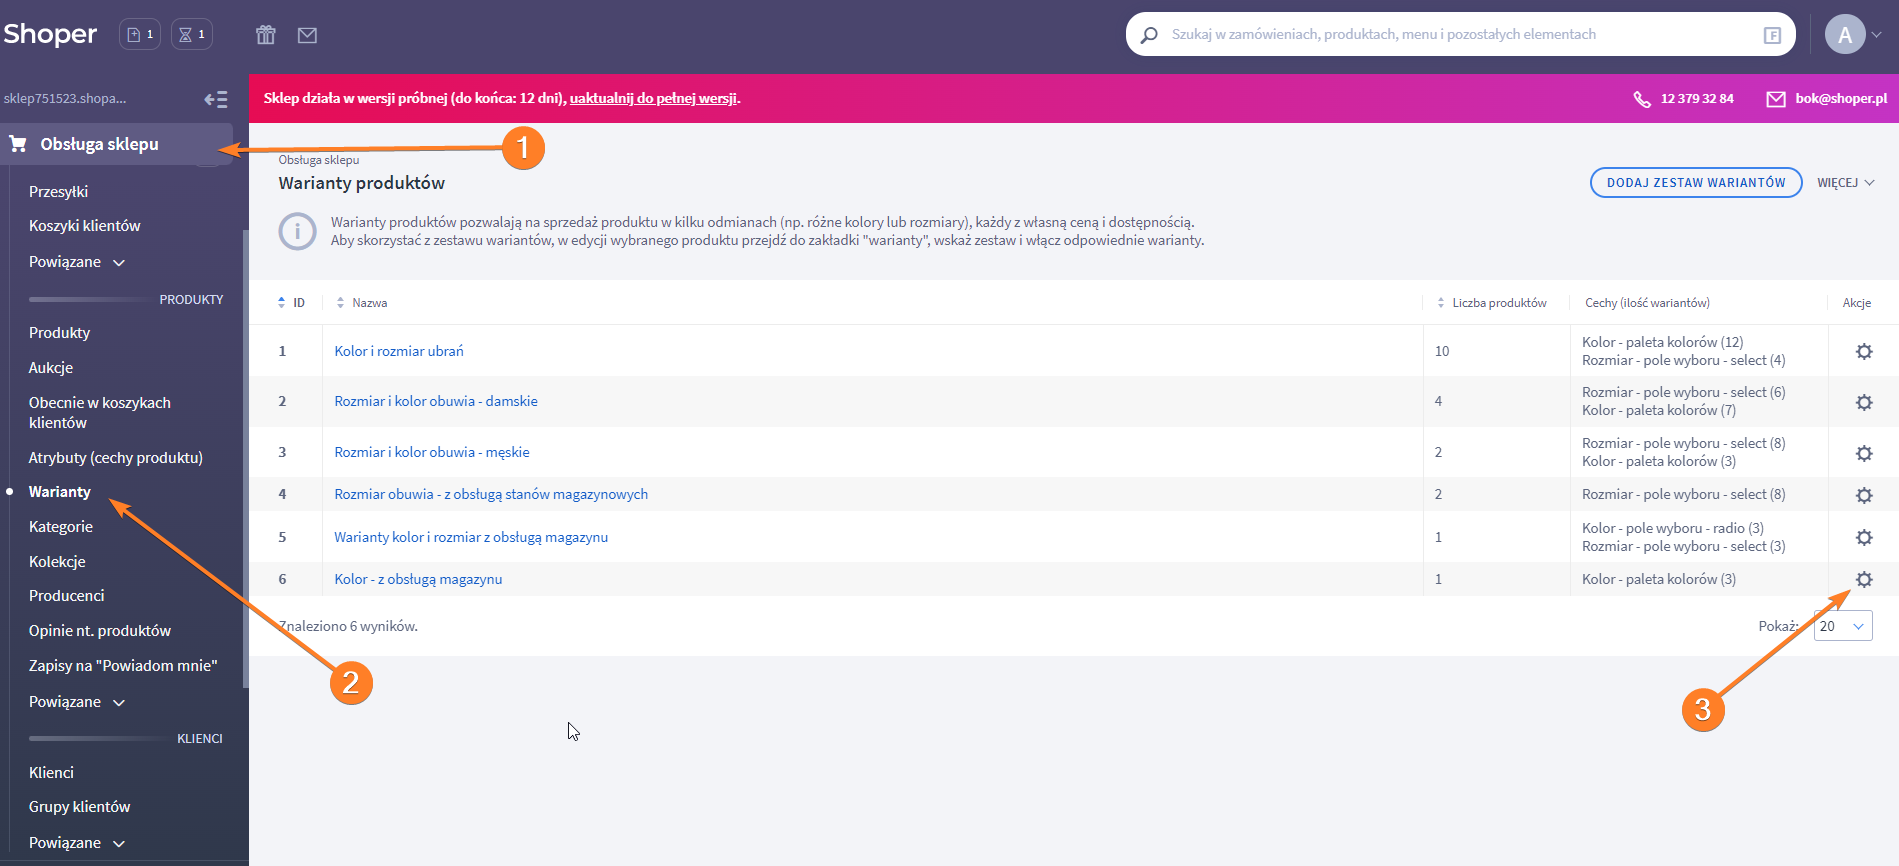The height and width of the screenshot is (866, 1899).
Task: Open the gift icon in top bar
Action: [265, 35]
